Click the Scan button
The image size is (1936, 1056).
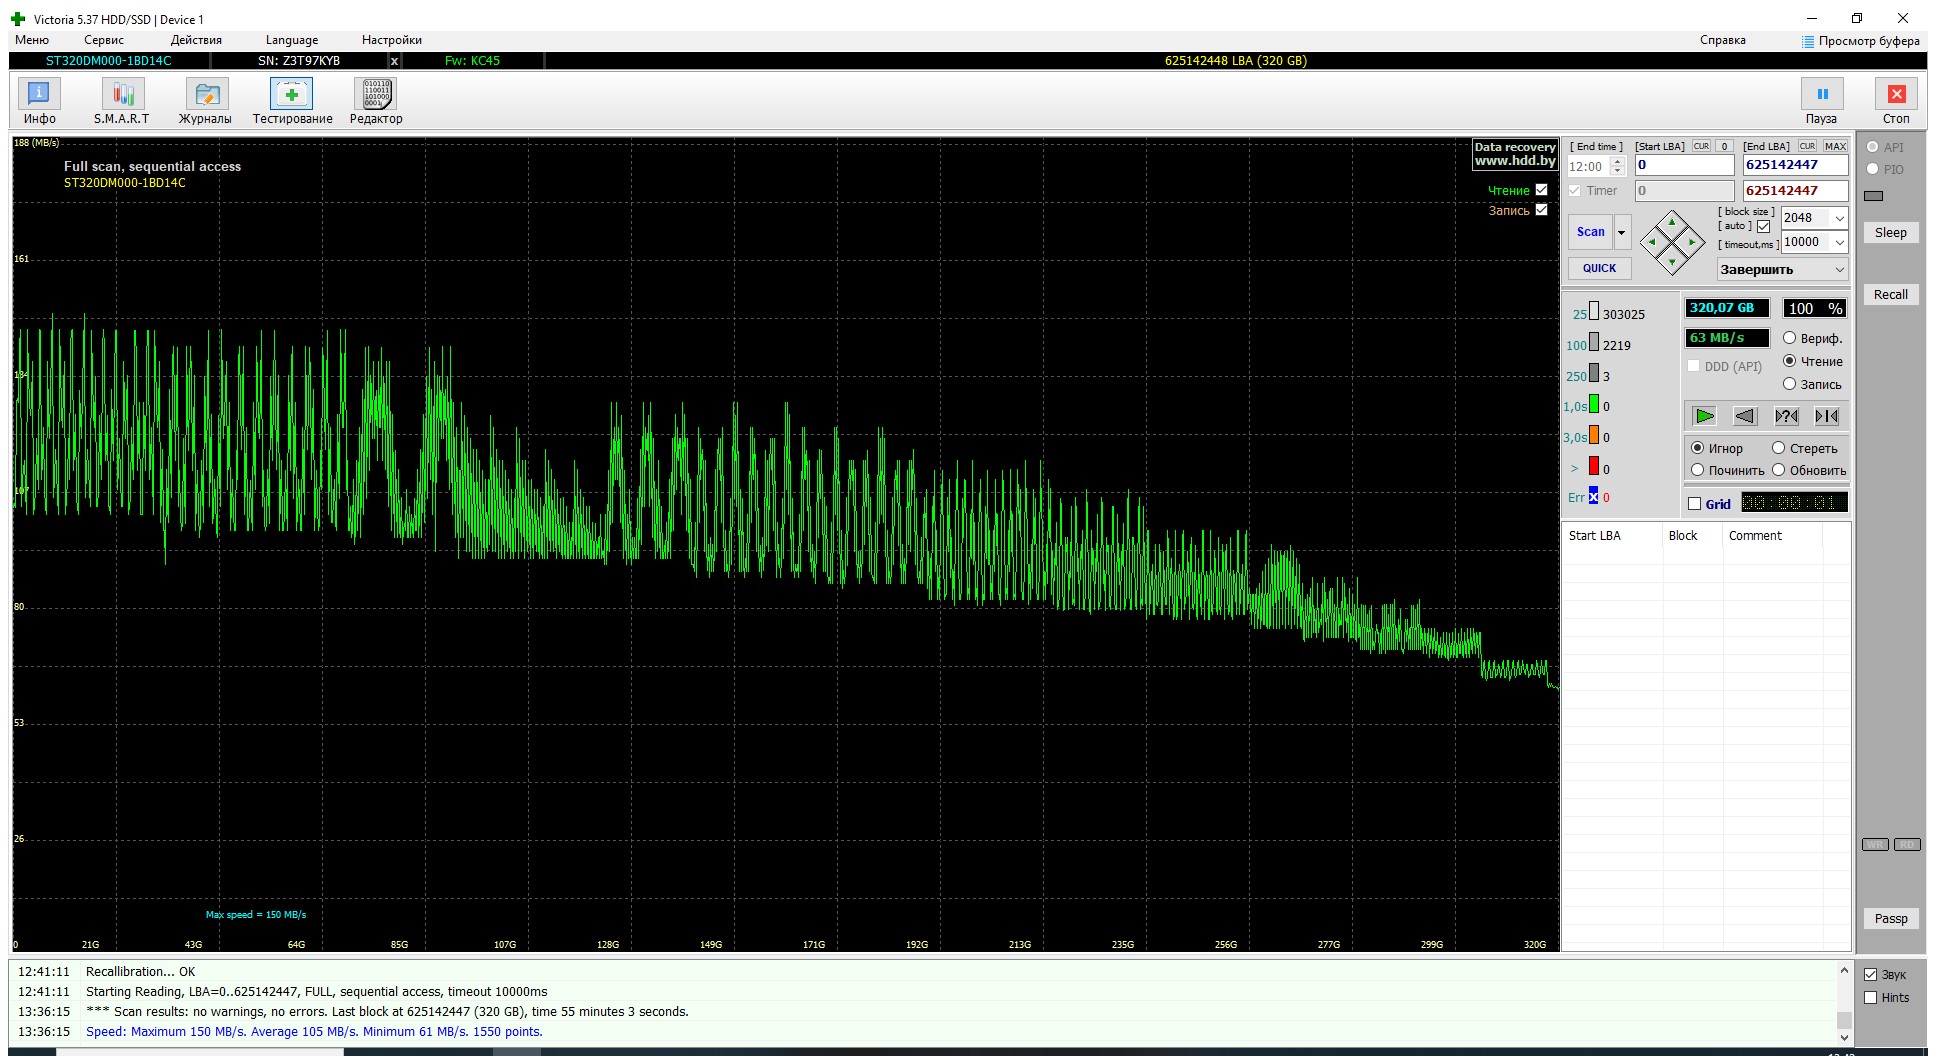[1590, 232]
